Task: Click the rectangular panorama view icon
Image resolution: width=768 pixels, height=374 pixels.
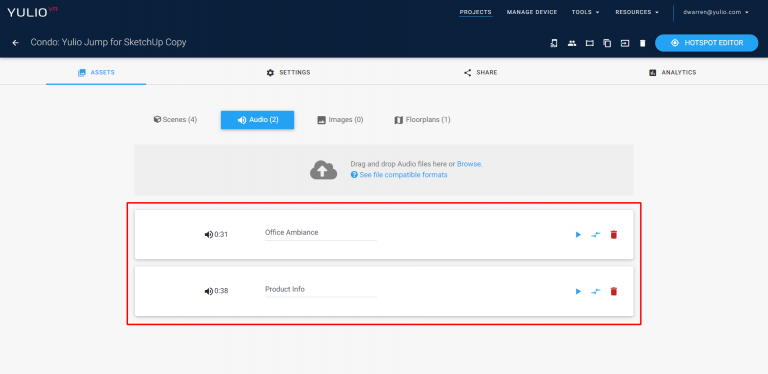Action: pyautogui.click(x=590, y=43)
